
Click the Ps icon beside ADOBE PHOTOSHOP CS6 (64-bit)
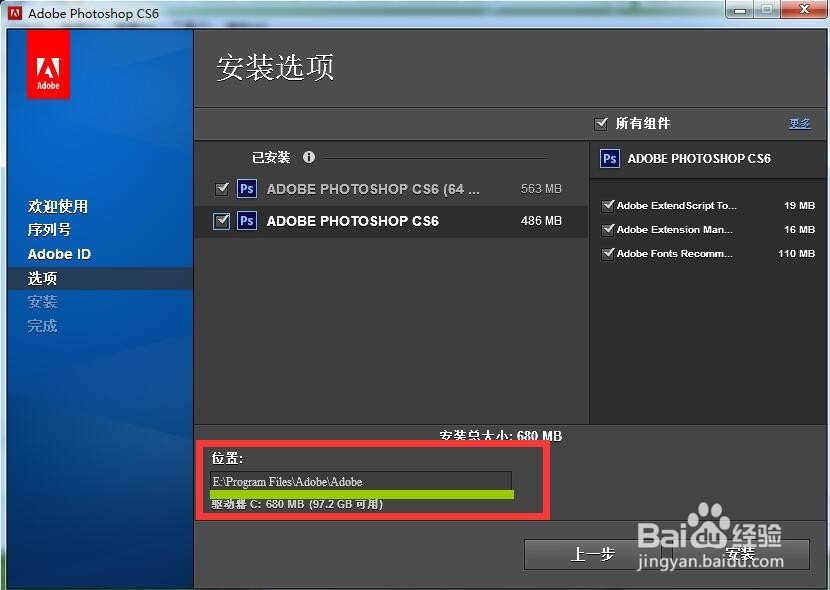click(x=246, y=188)
